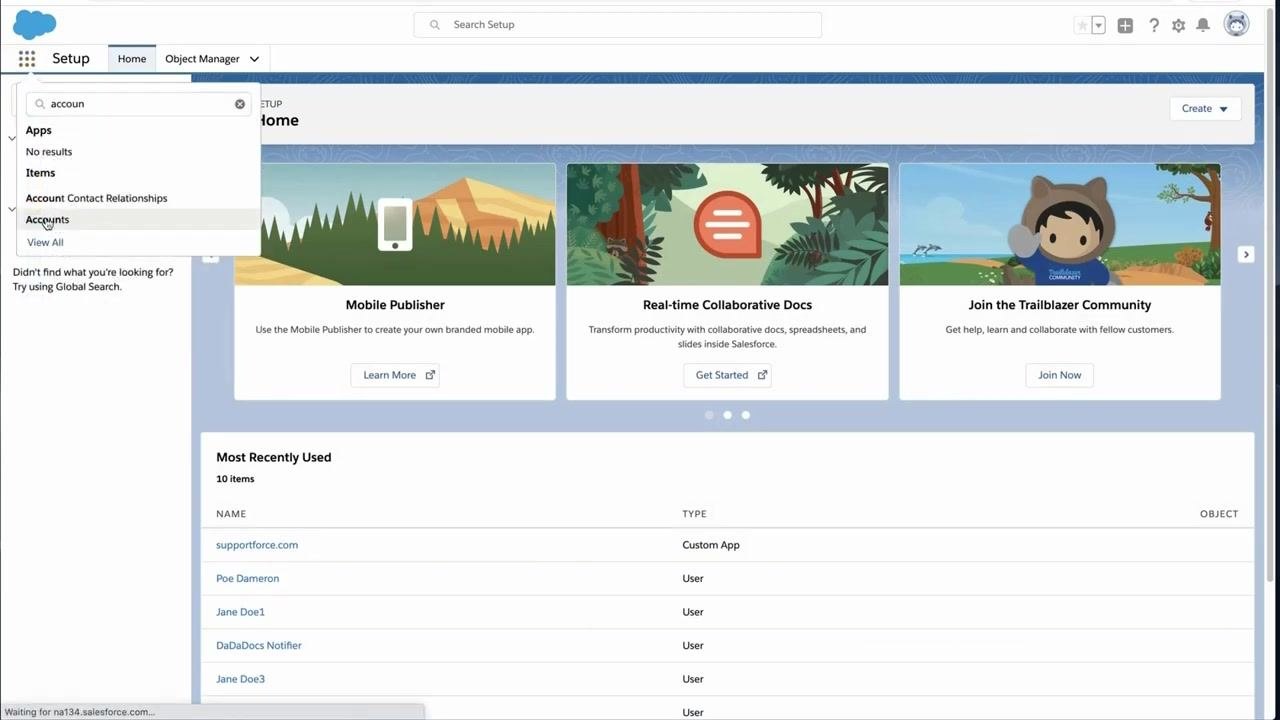Click Get Started for Collaborative Docs

(727, 375)
